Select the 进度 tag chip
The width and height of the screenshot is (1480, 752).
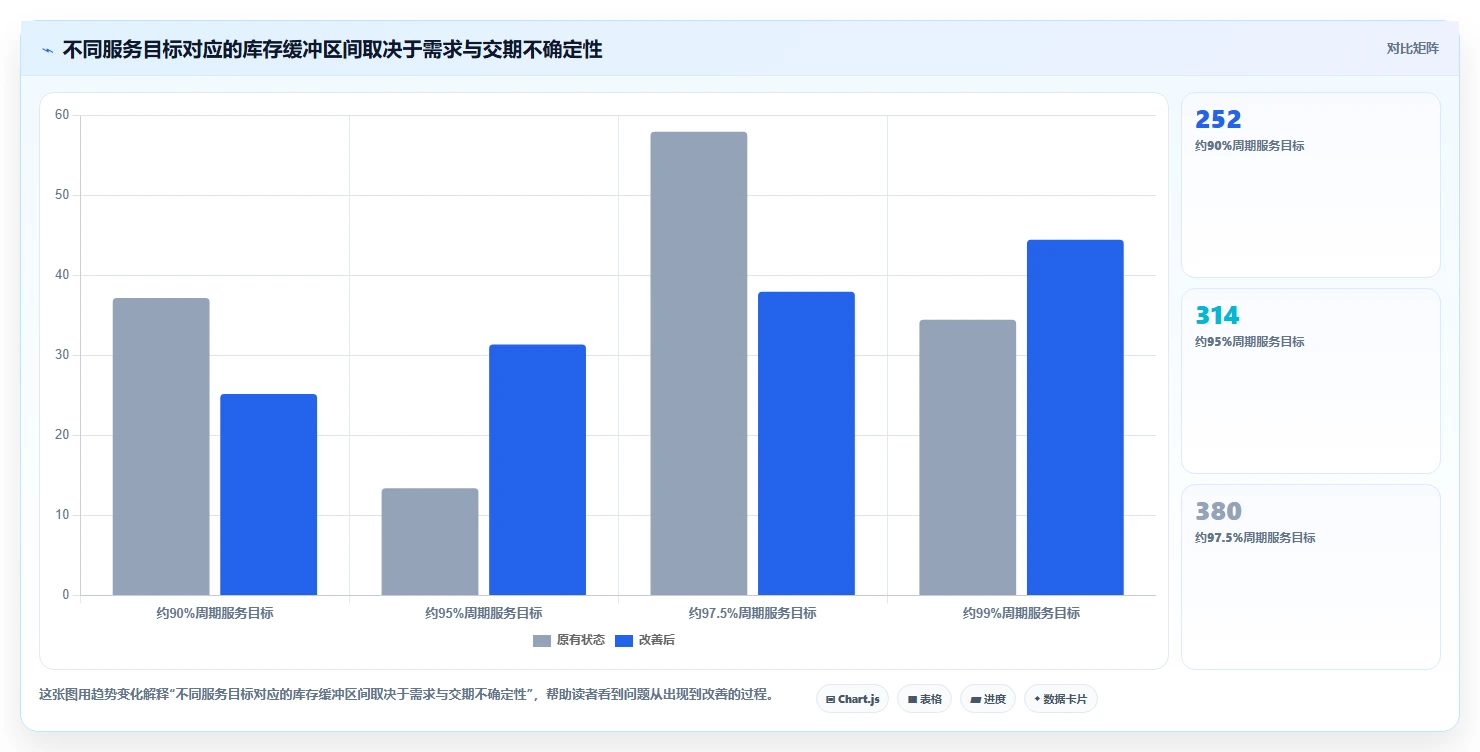988,699
